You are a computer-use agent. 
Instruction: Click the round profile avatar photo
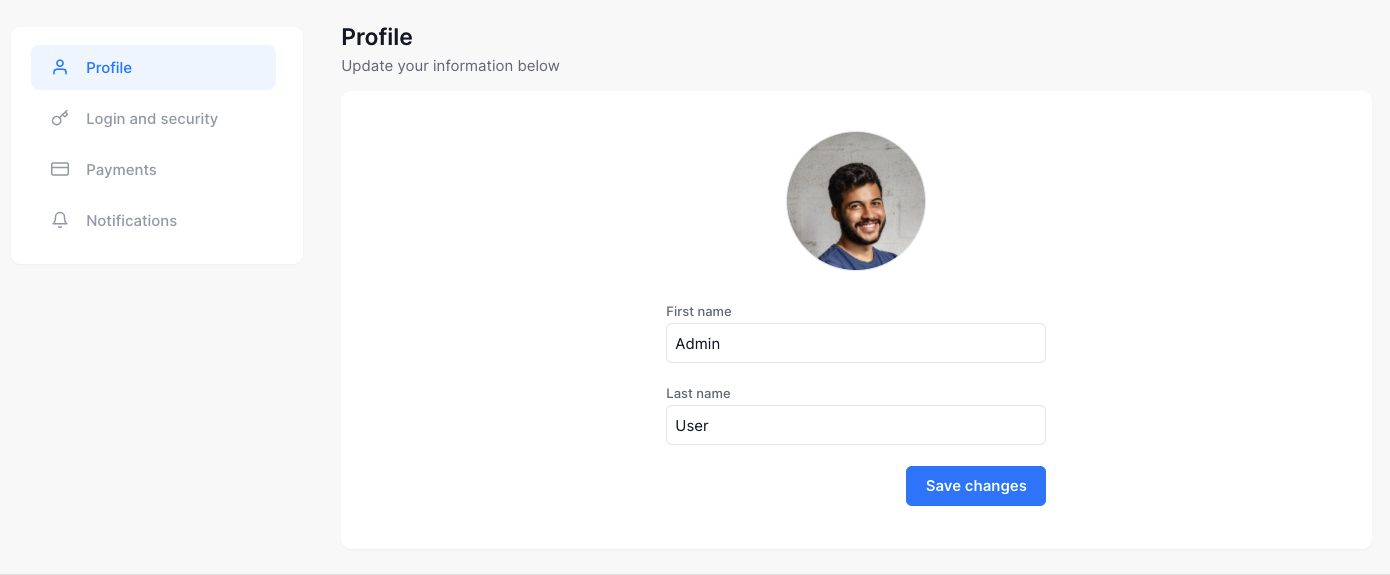(856, 201)
